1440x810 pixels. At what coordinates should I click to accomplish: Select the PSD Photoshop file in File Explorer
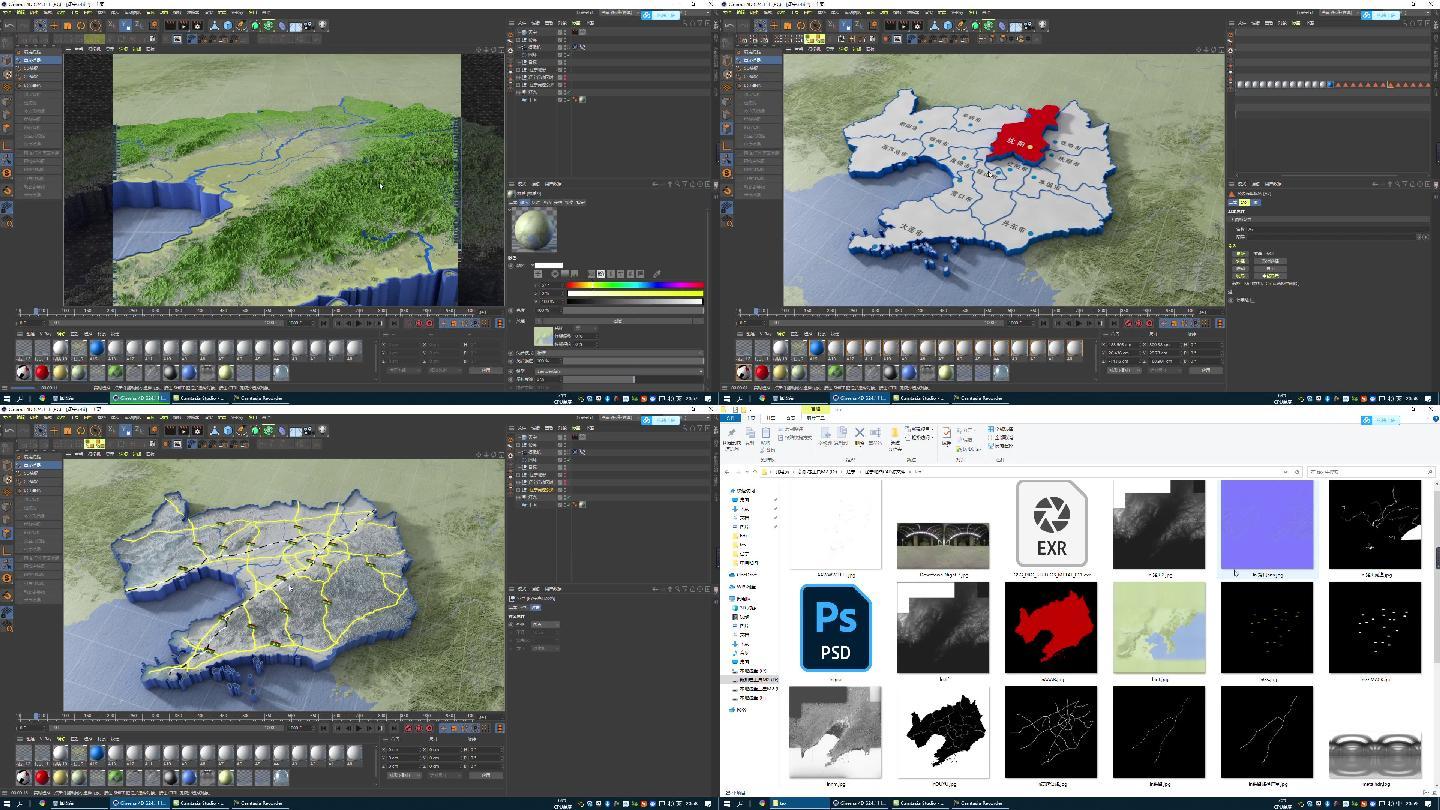tap(835, 628)
